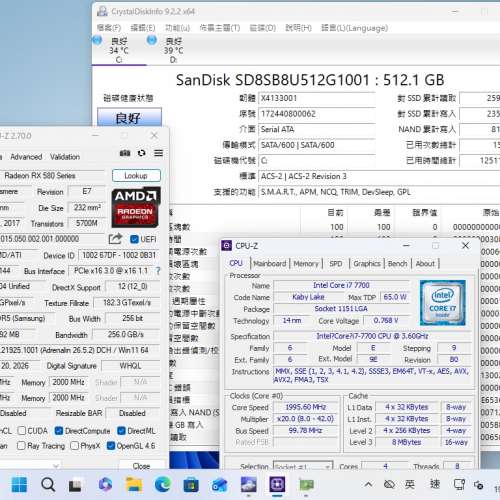The image size is (500, 500).
Task: Open the Windows Start menu
Action: pos(19,485)
